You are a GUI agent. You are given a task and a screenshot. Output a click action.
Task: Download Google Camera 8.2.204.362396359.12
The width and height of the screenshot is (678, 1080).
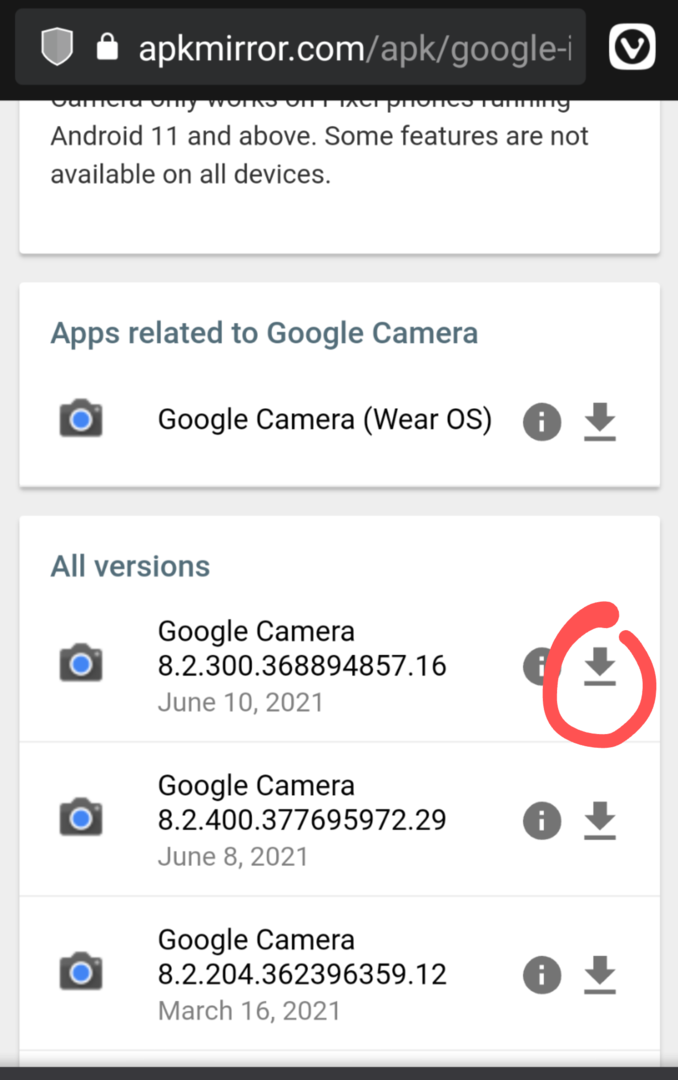click(599, 975)
